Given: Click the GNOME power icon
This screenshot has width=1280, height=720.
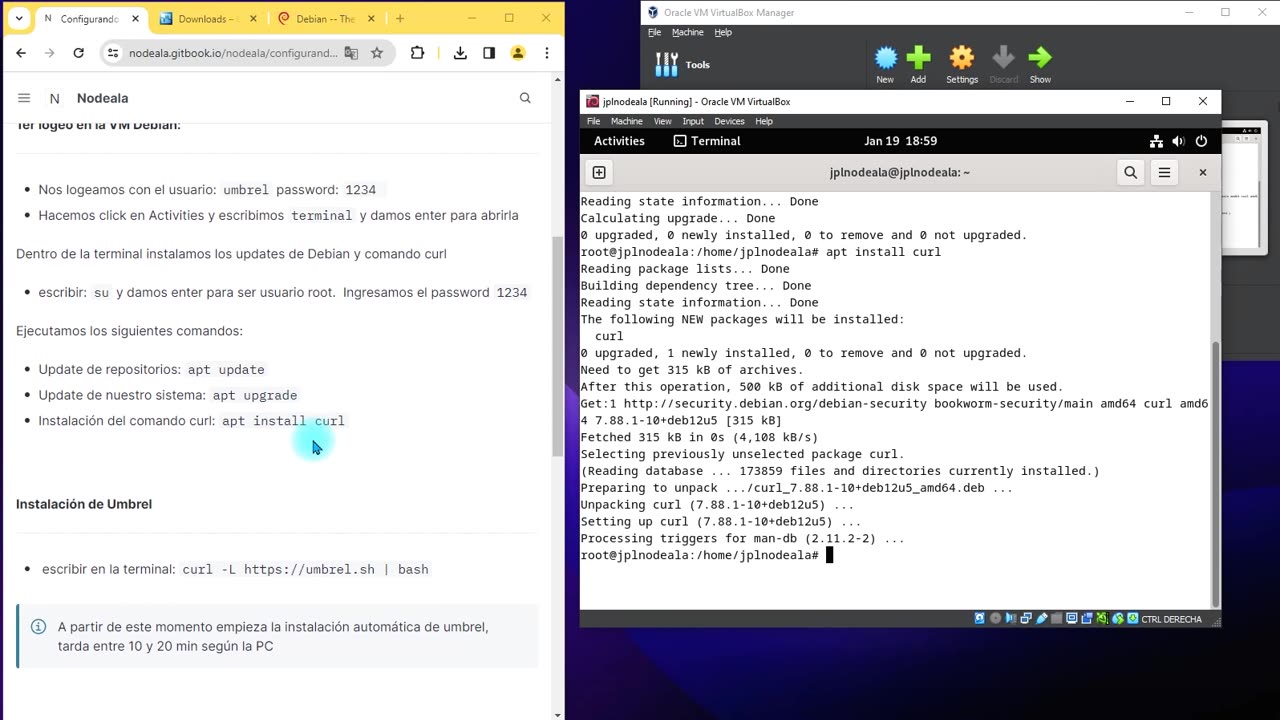Looking at the screenshot, I should point(1201,141).
